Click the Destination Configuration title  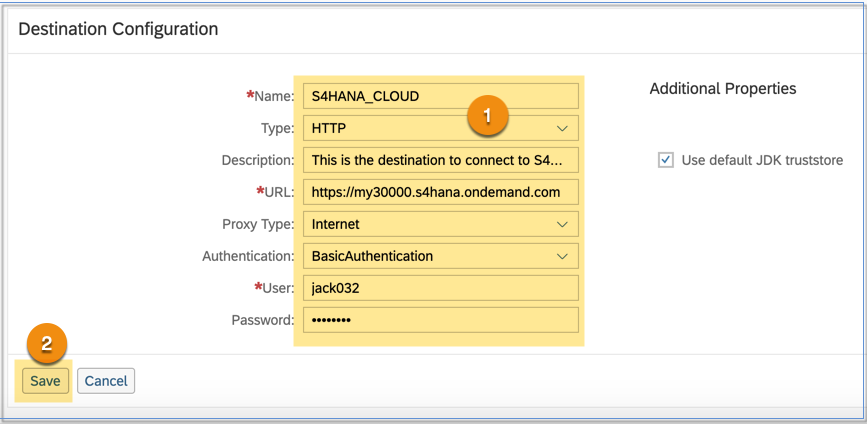tap(118, 29)
